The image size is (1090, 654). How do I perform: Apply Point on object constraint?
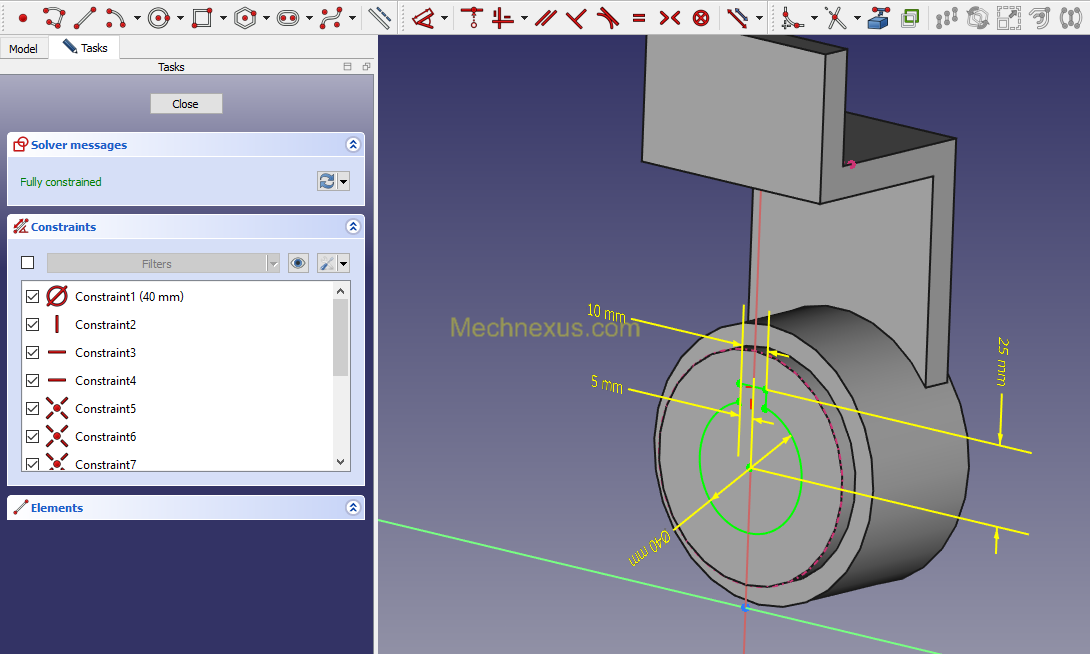coord(473,18)
